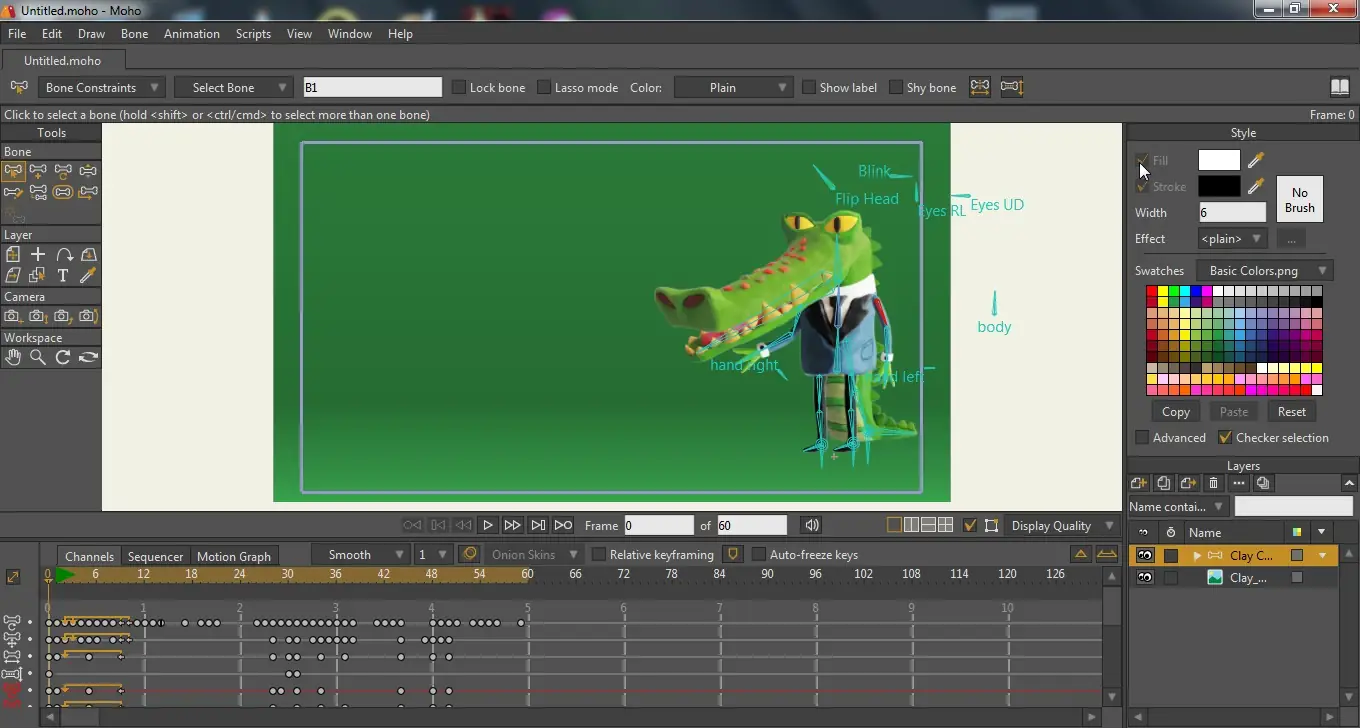Screen dimensions: 1360x728
Task: Enable the Lock bone checkbox
Action: click(460, 88)
